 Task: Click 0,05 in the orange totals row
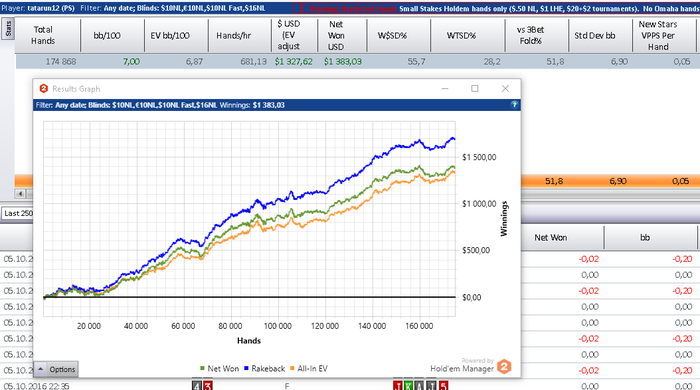tap(680, 181)
